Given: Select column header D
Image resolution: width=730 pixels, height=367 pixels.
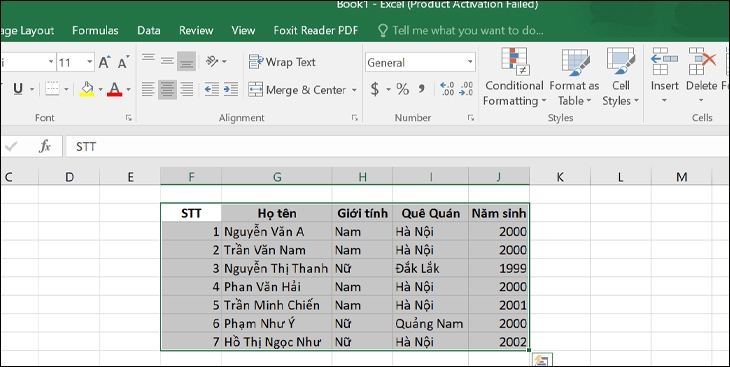Looking at the screenshot, I should (69, 177).
